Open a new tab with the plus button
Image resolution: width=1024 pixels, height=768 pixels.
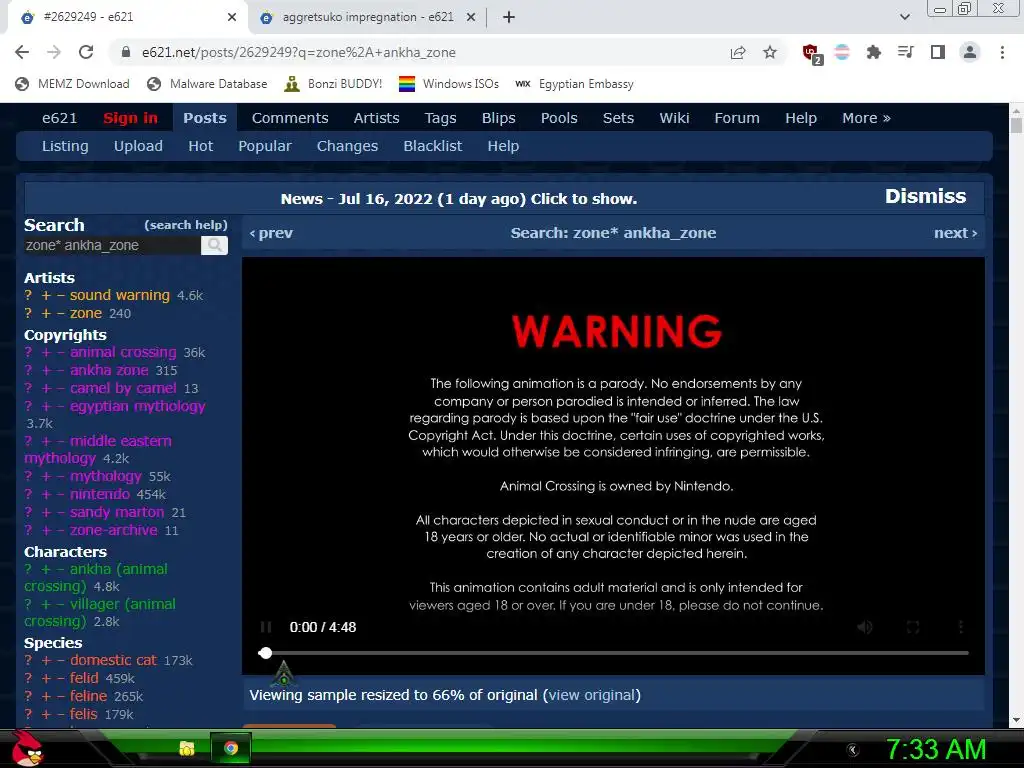[x=509, y=17]
